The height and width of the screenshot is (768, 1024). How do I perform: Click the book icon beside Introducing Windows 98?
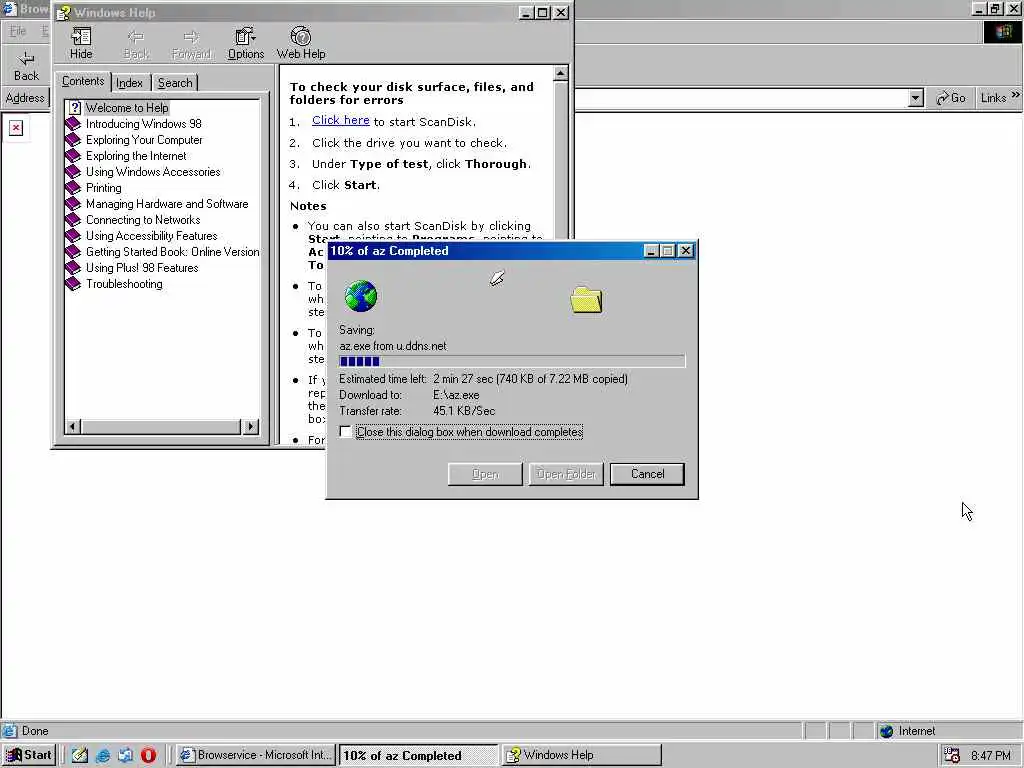coord(73,123)
